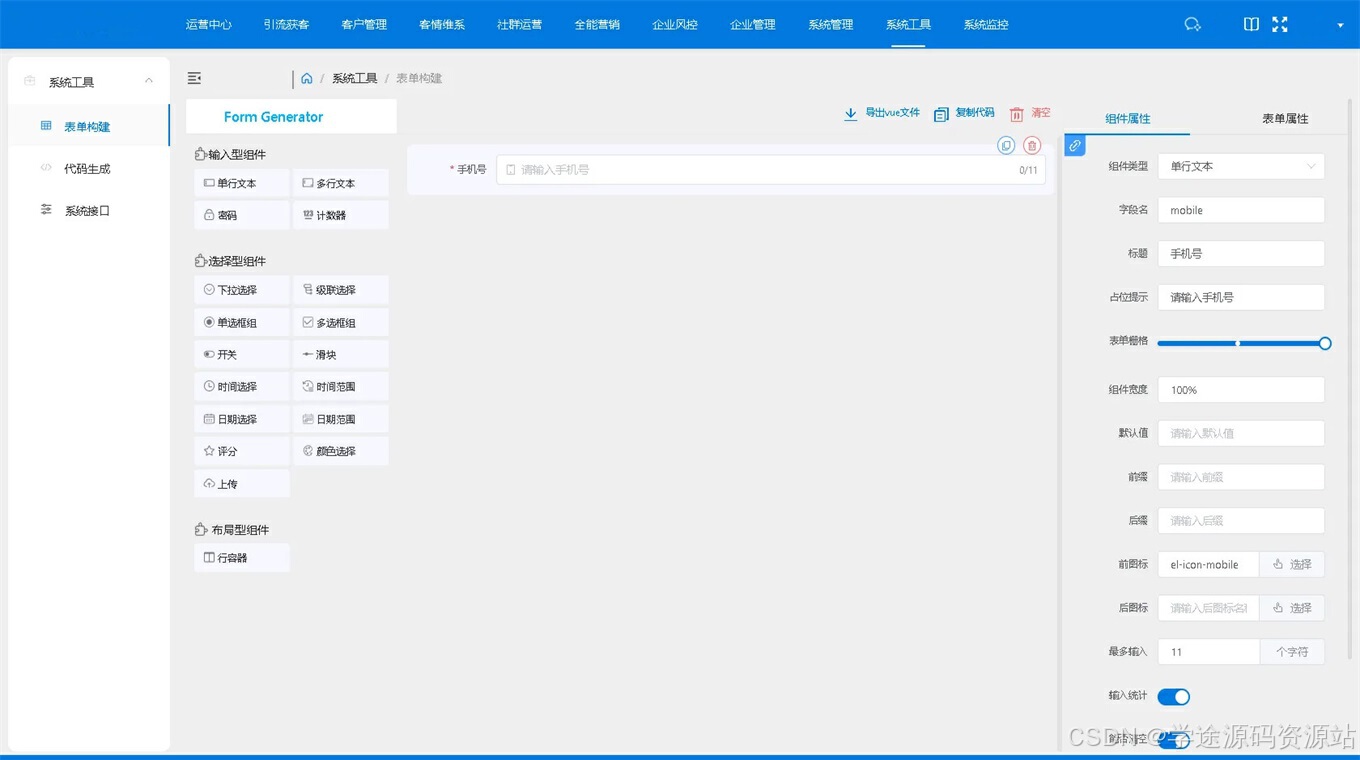Open 系统接口 in the sidebar

coord(87,211)
